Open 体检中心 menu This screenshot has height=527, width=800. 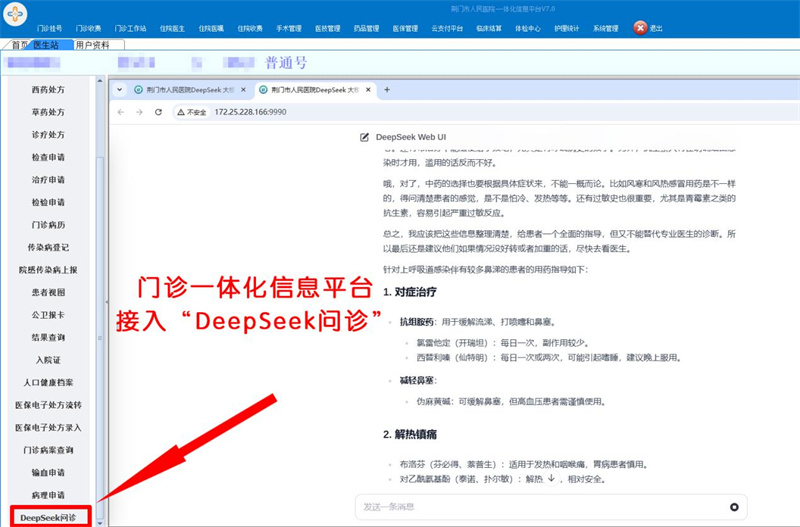pos(528,29)
